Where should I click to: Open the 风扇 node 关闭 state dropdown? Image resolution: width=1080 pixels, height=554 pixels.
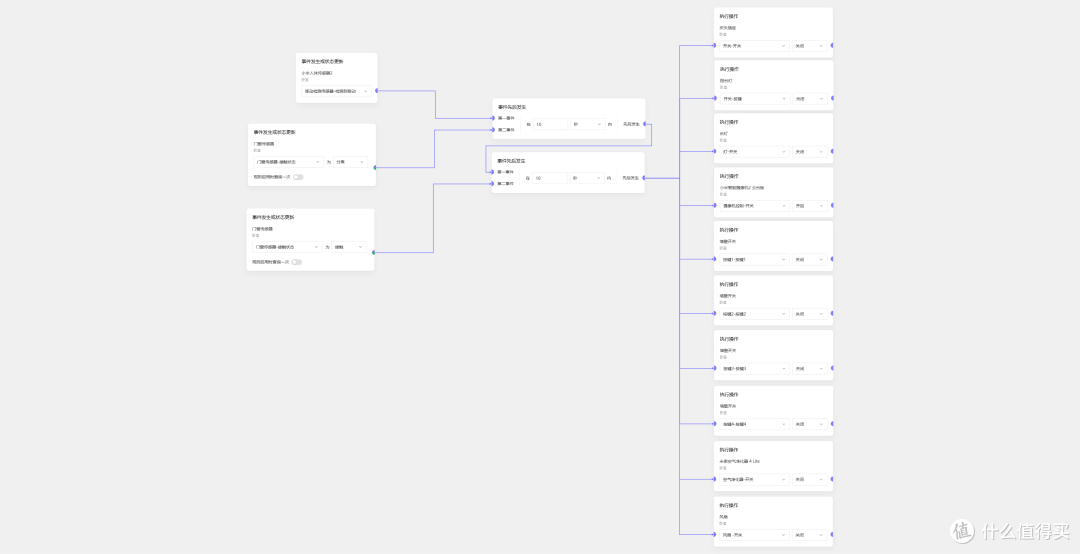pos(810,535)
